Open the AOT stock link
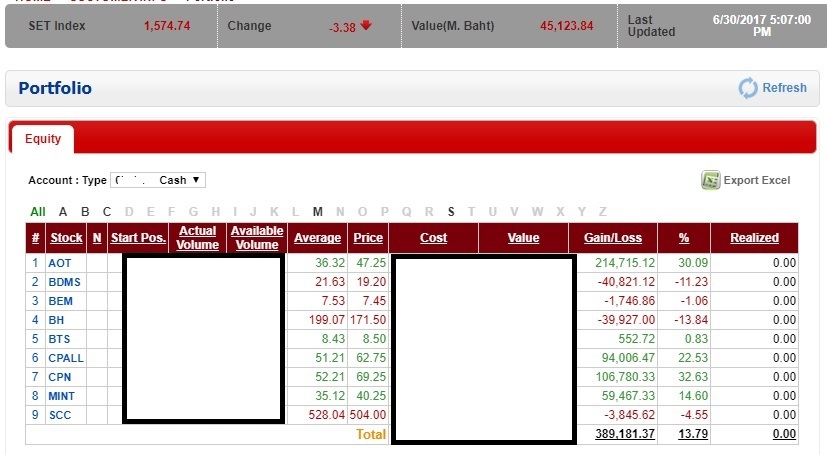The height and width of the screenshot is (455, 827). pos(60,263)
